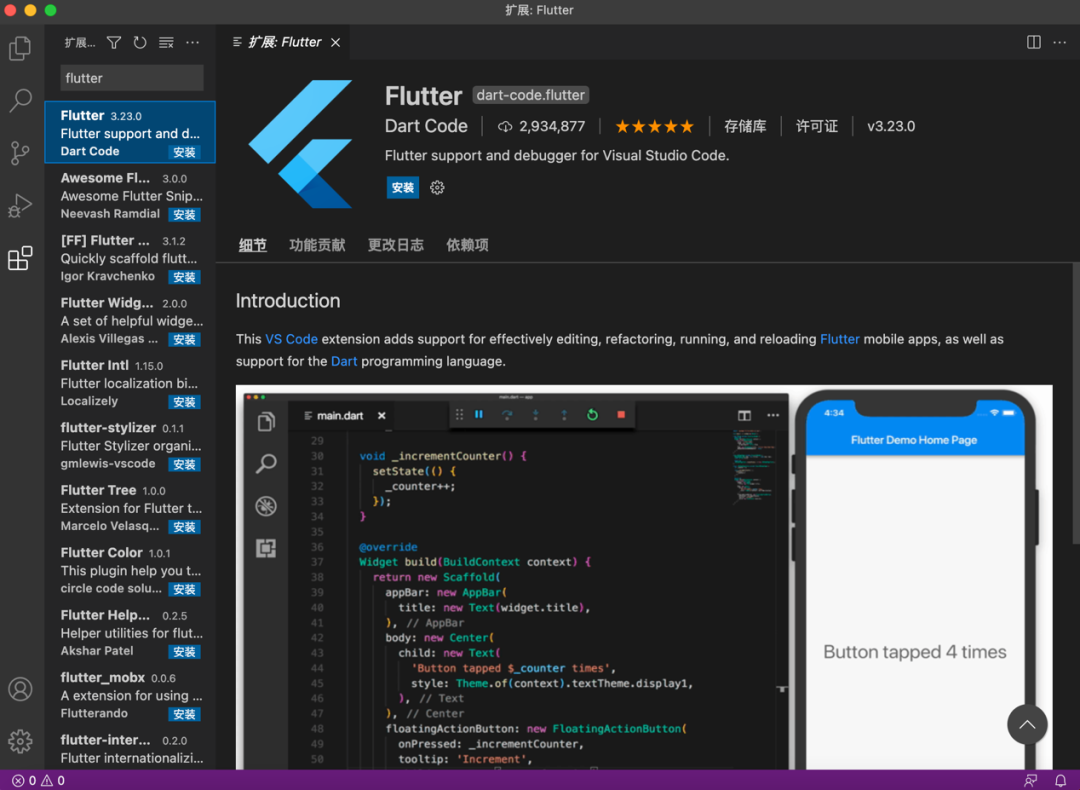Open the Extensions view in activity bar
This screenshot has width=1080, height=790.
coord(20,257)
